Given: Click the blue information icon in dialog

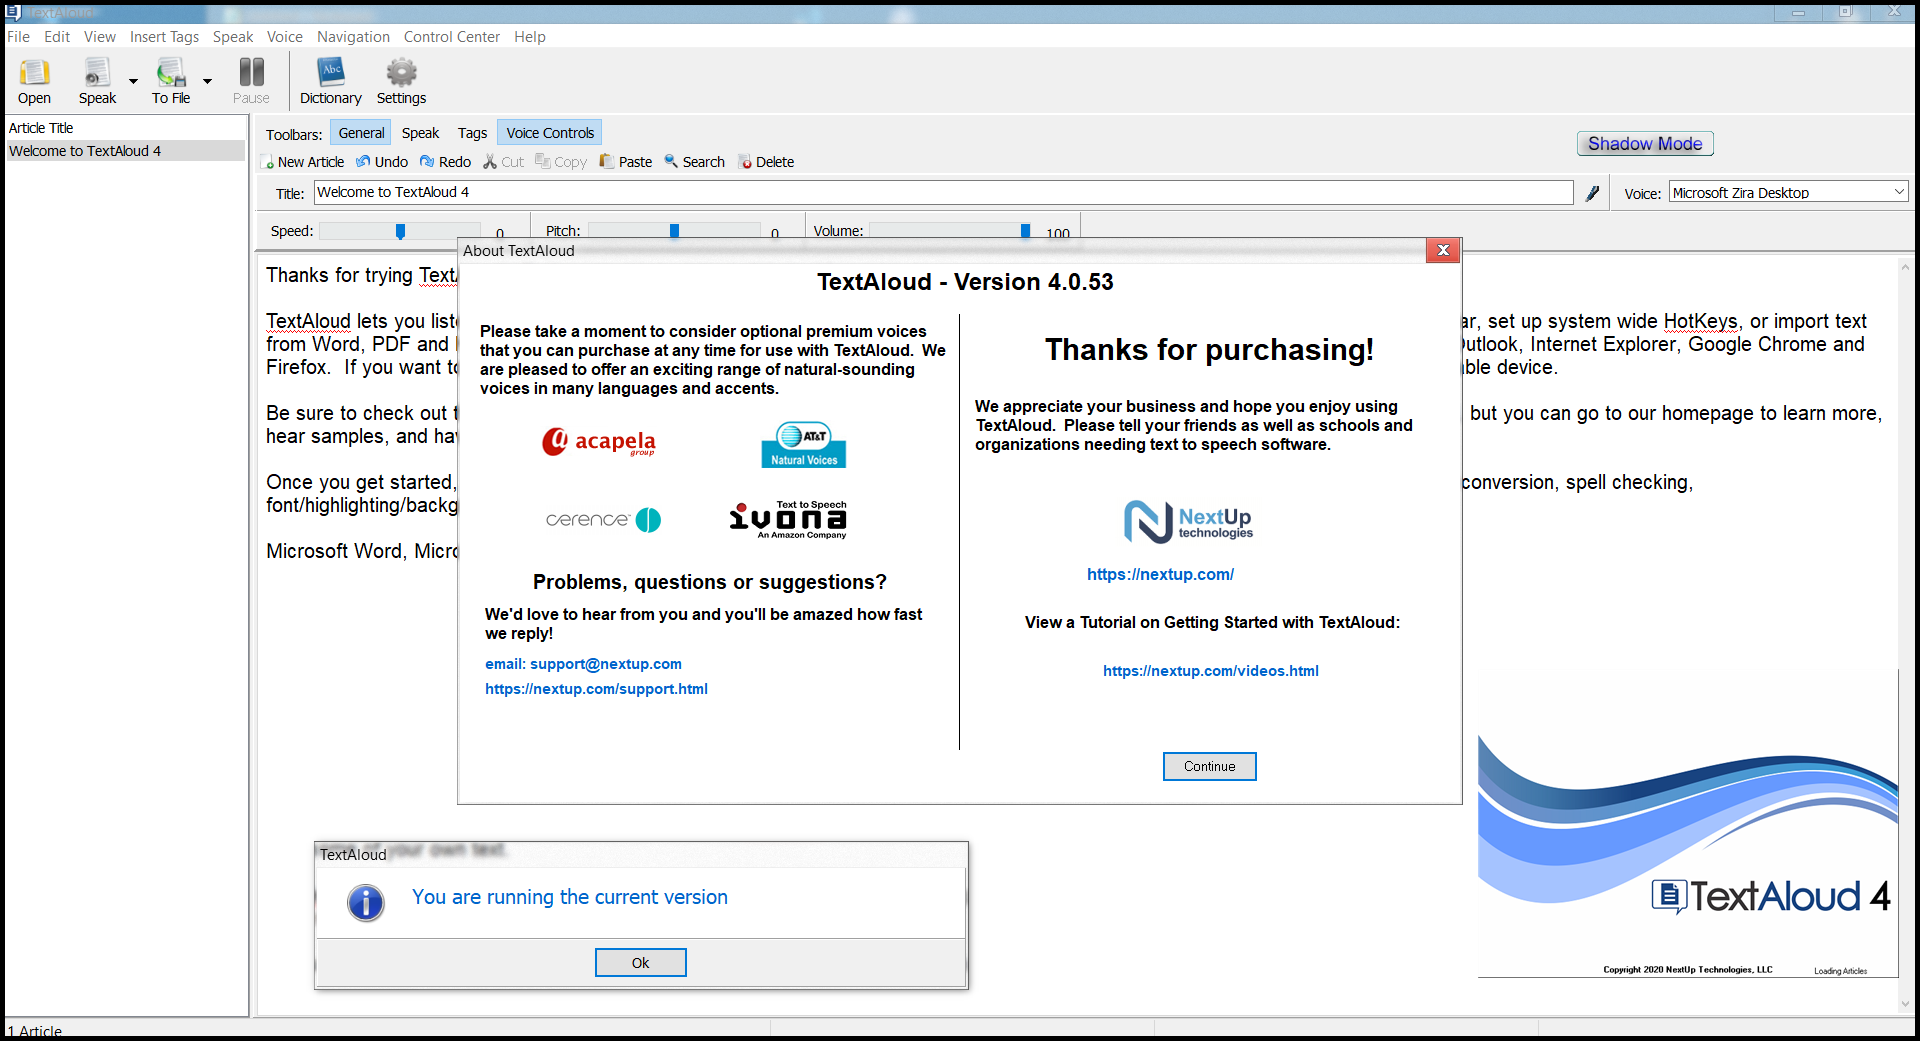Looking at the screenshot, I should tap(365, 902).
